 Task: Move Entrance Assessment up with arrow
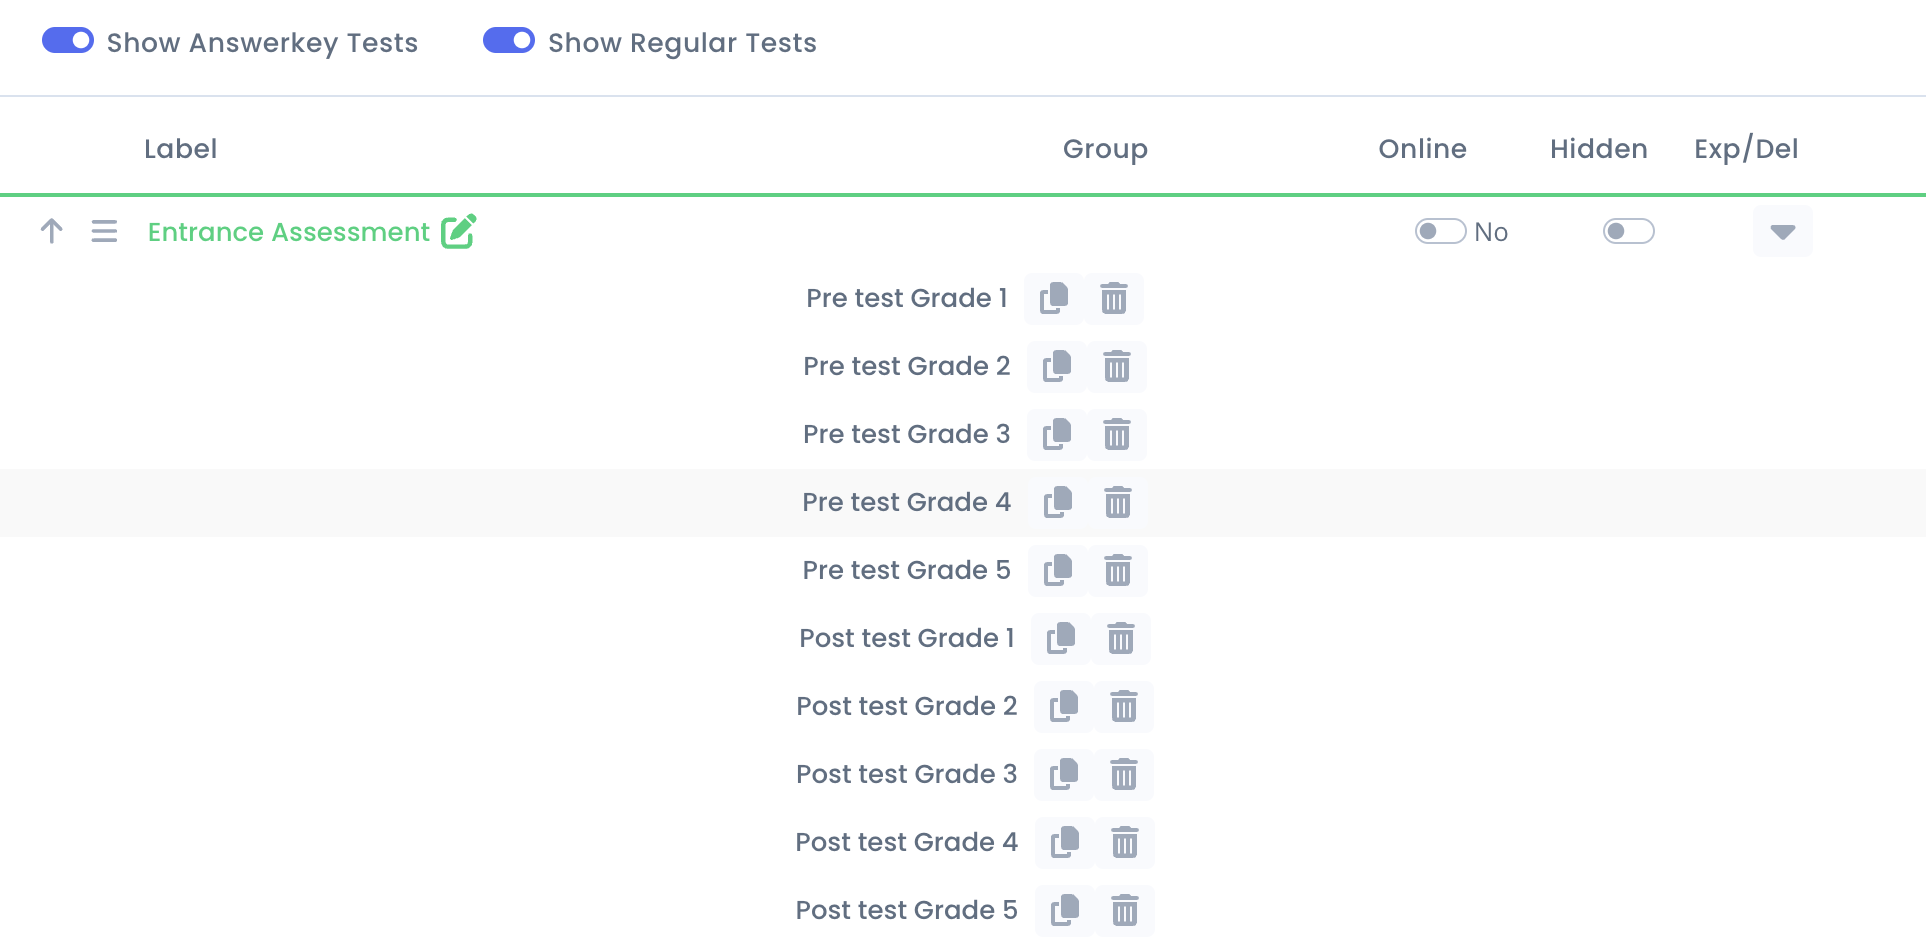(52, 231)
